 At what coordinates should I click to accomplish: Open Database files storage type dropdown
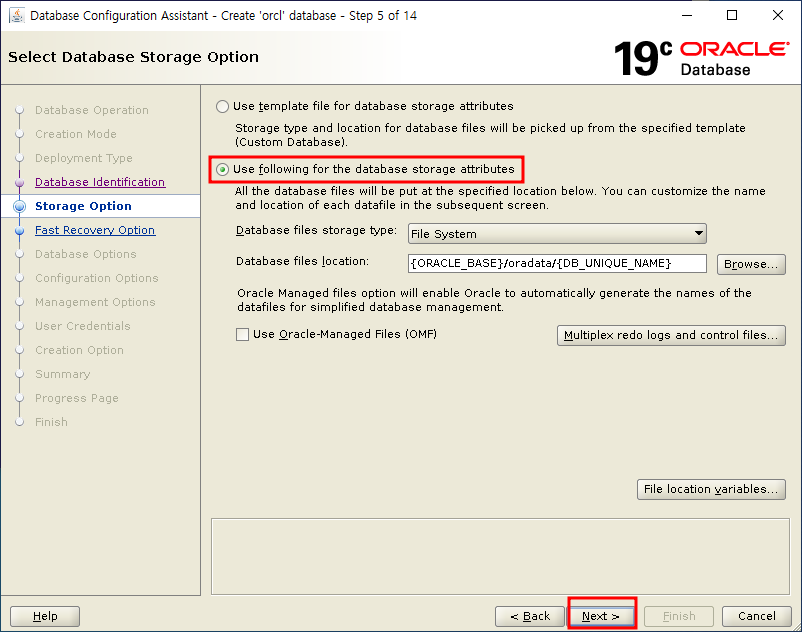tap(557, 234)
